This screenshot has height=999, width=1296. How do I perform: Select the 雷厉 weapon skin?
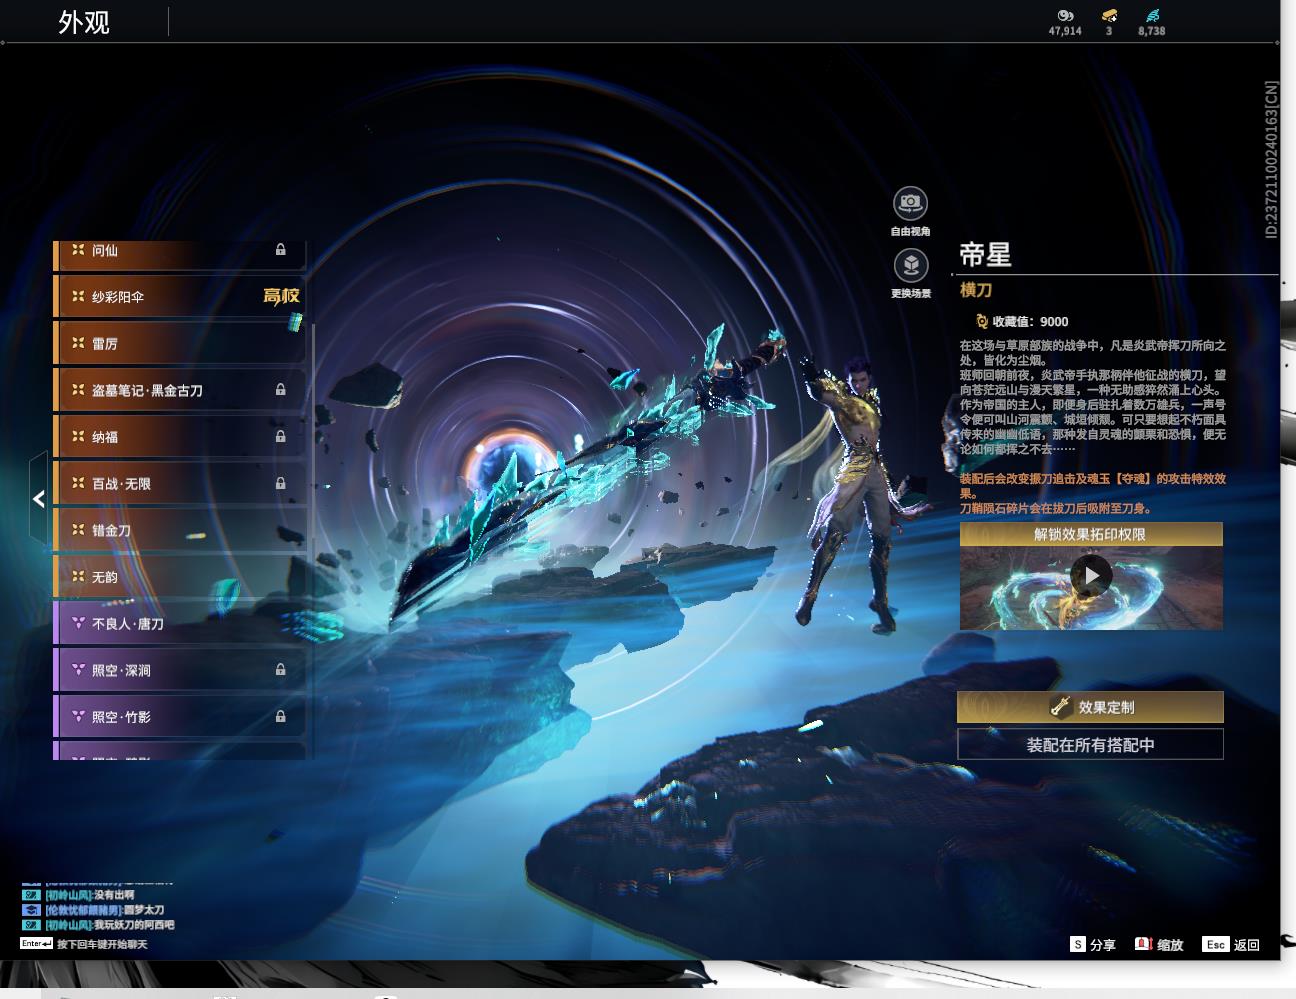coord(180,343)
